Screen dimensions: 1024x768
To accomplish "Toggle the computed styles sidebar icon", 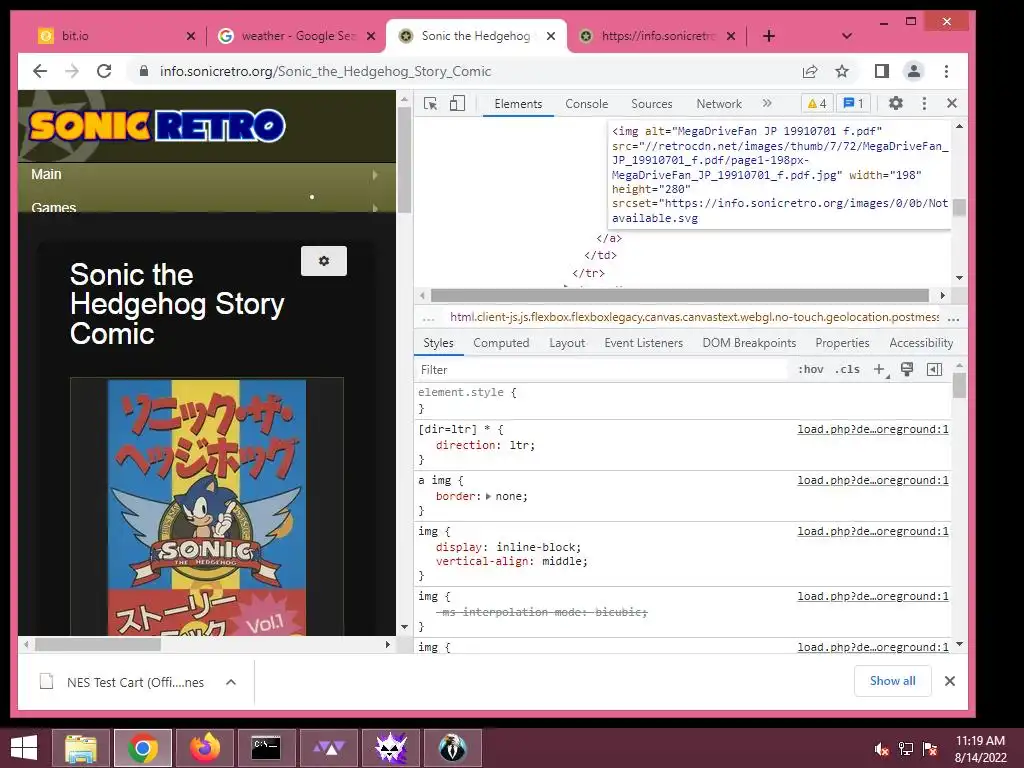I will click(x=935, y=370).
